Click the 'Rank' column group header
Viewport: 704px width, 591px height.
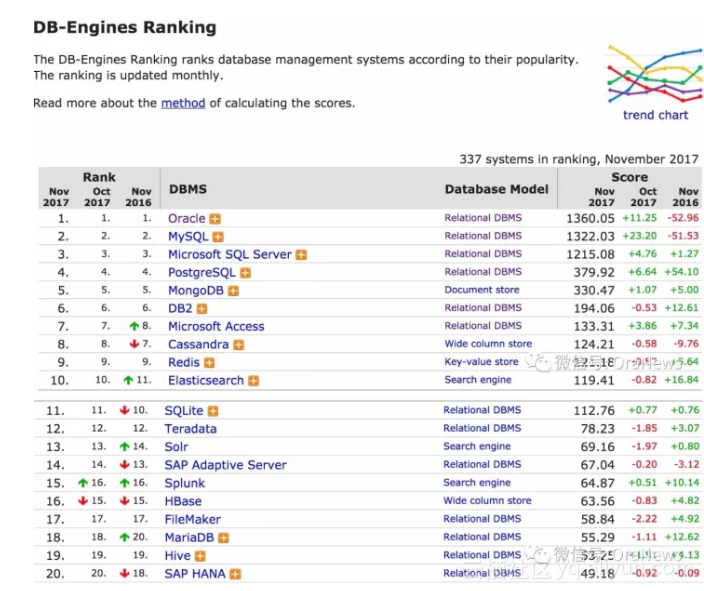pyautogui.click(x=99, y=177)
